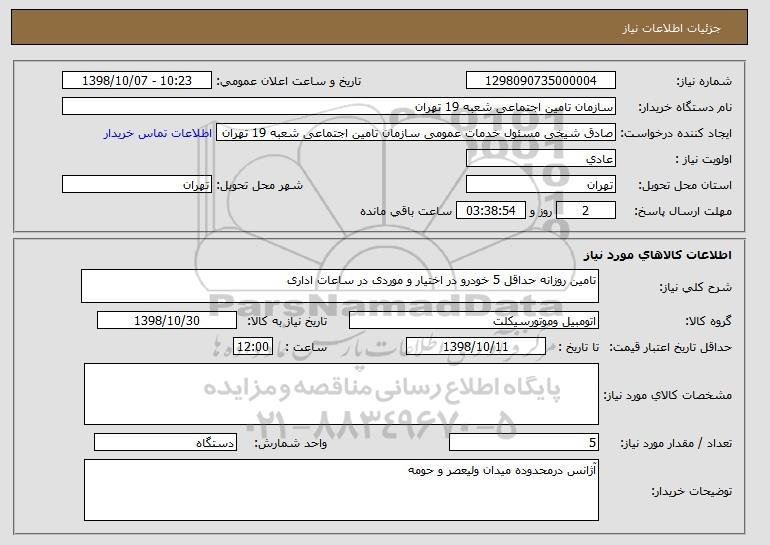Click the واحد شمارش label

[291, 443]
